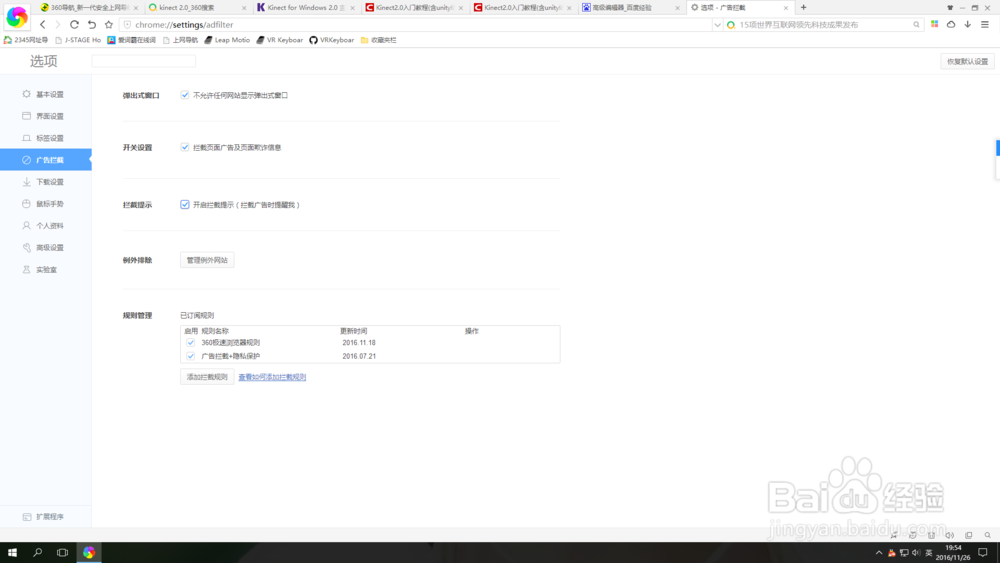The width and height of the screenshot is (1000, 563).
Task: Open the Action Center notification icon
Action: [983, 552]
